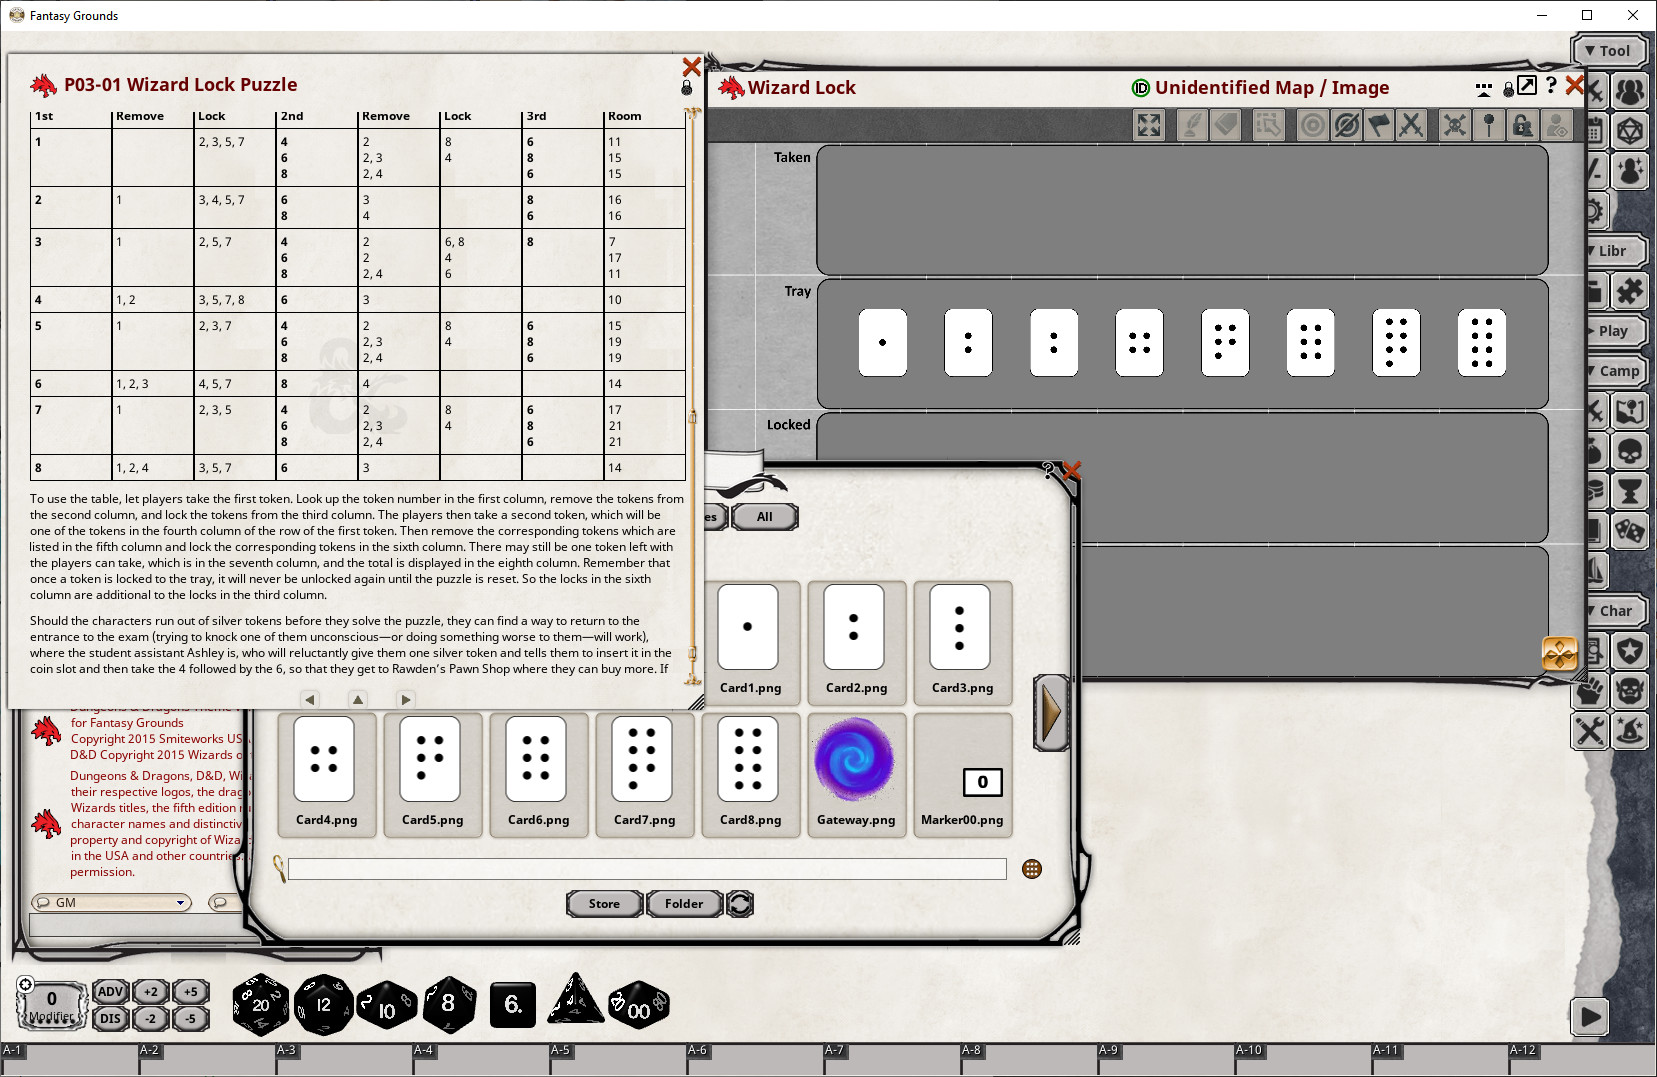Toggle the token lock icon in image toolbar
Screen dimensions: 1657x1077
(x=1522, y=125)
